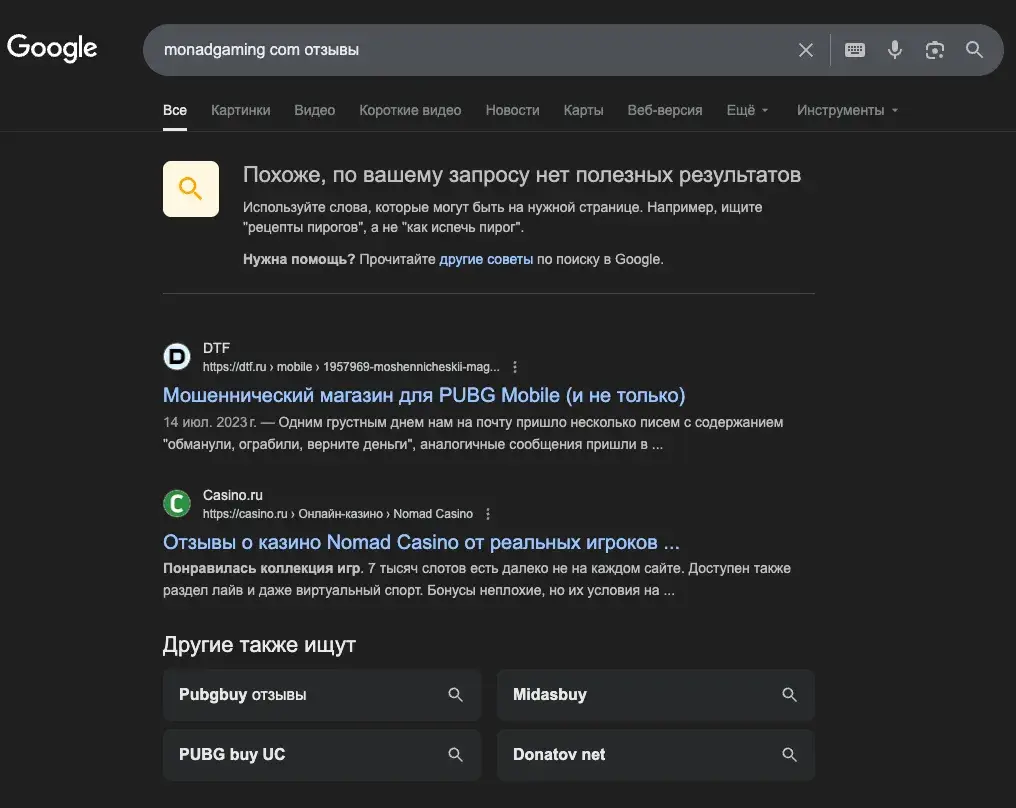Start voice search with the microphone icon
This screenshot has width=1016, height=808.
pyautogui.click(x=895, y=50)
